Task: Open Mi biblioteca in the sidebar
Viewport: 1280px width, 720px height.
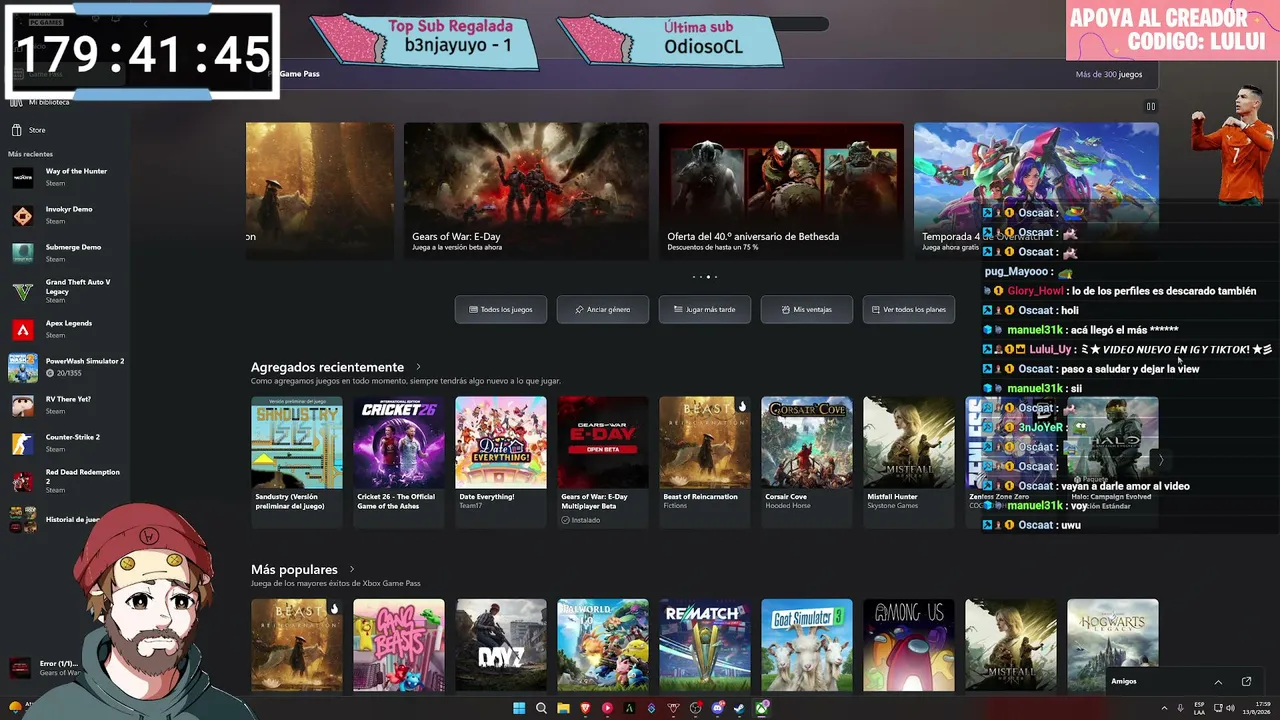Action: point(49,102)
